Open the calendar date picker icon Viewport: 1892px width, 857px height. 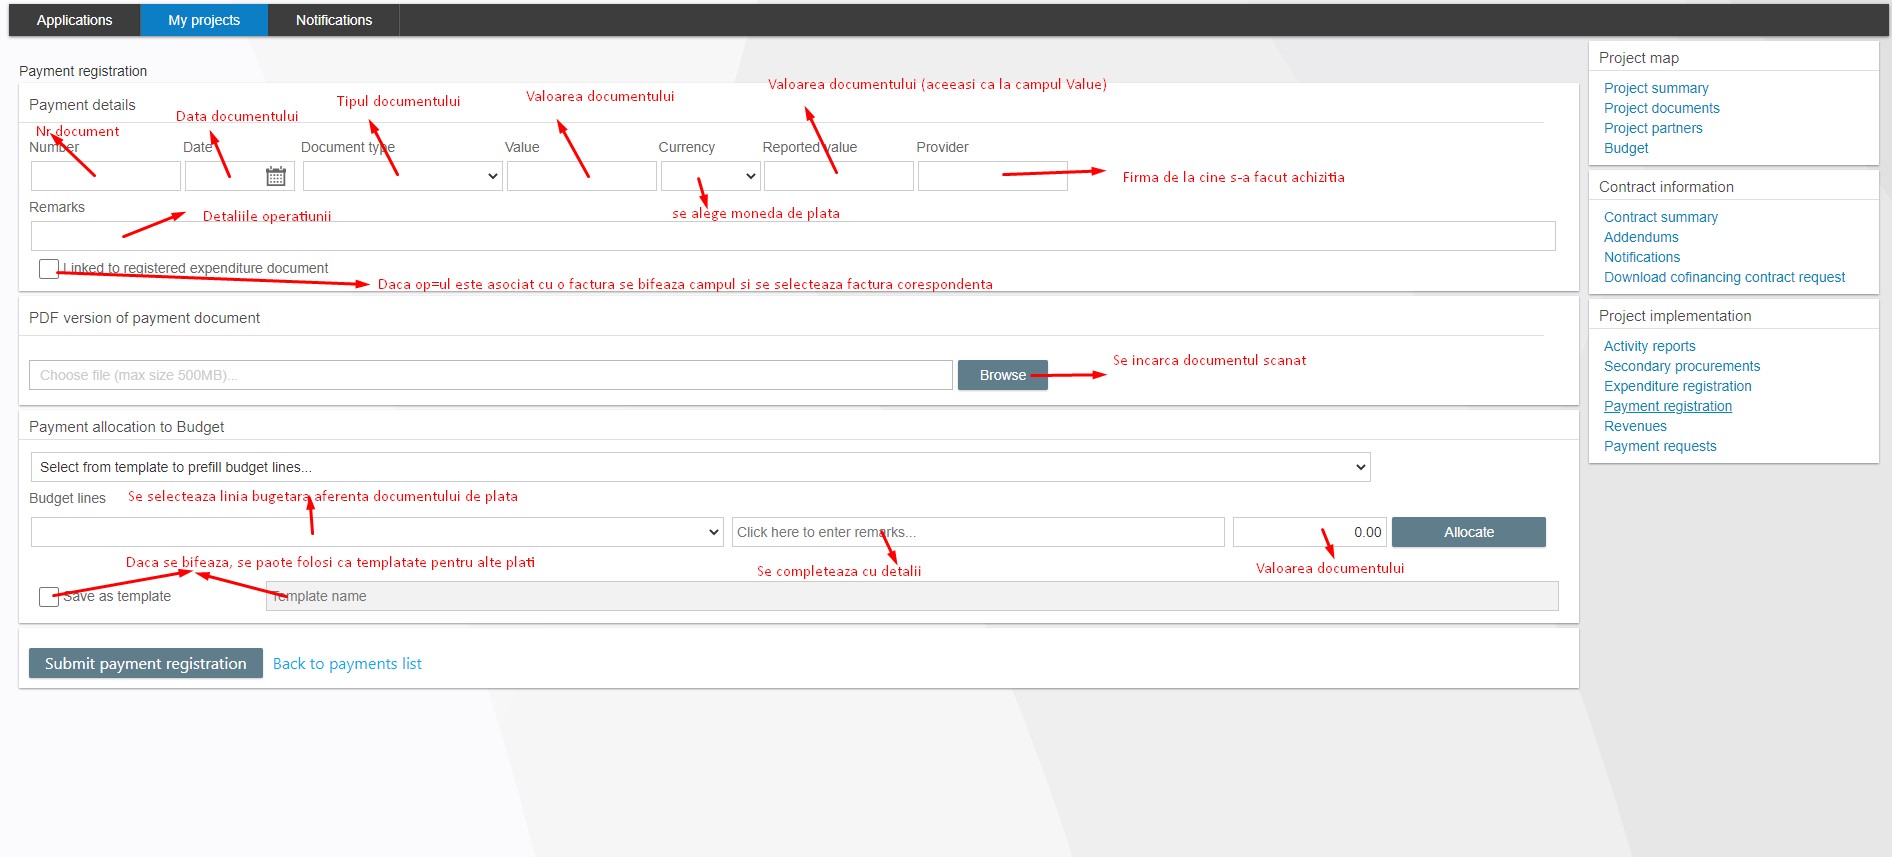[x=276, y=177]
